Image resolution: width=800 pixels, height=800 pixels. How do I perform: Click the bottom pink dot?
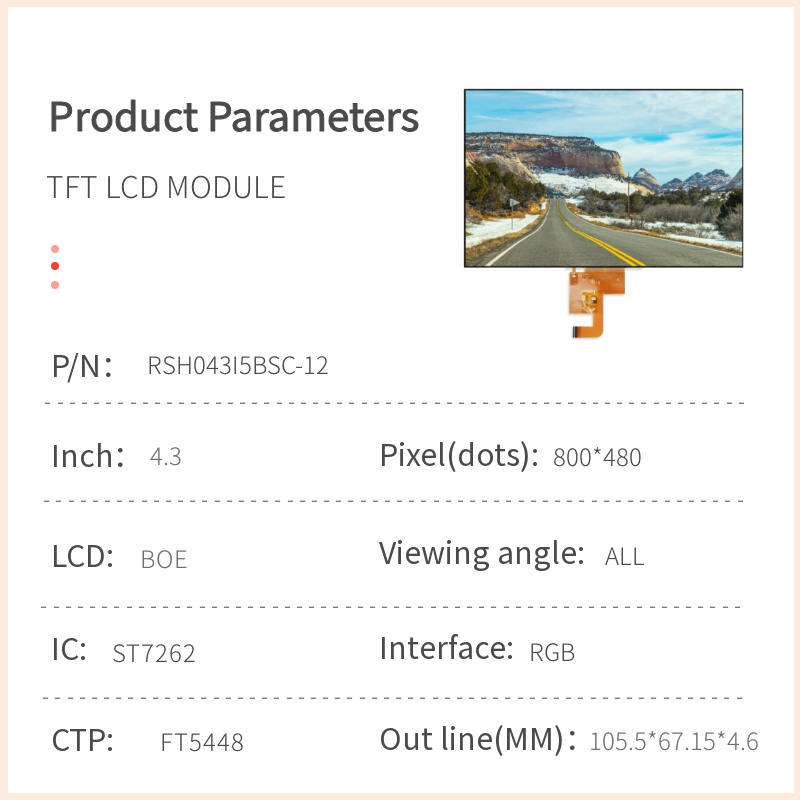click(55, 285)
